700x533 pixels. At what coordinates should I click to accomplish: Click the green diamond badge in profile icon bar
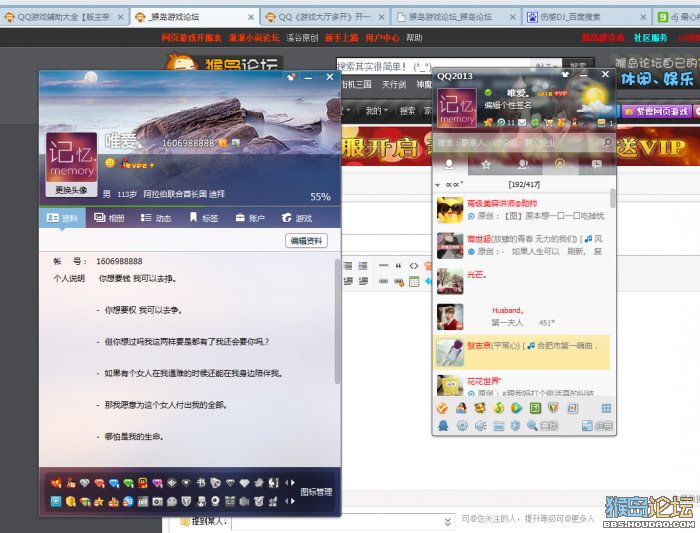point(128,483)
